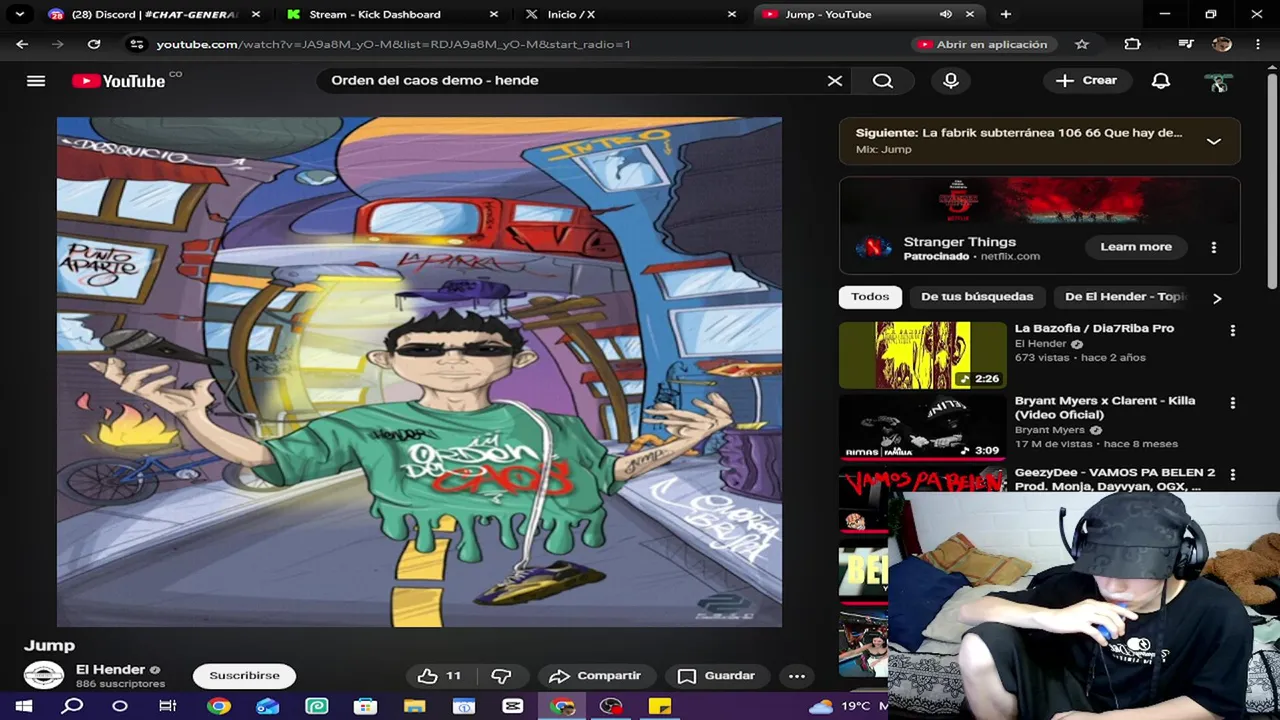Image resolution: width=1280 pixels, height=720 pixels.
Task: Open YouTube account avatar menu
Action: (1218, 82)
